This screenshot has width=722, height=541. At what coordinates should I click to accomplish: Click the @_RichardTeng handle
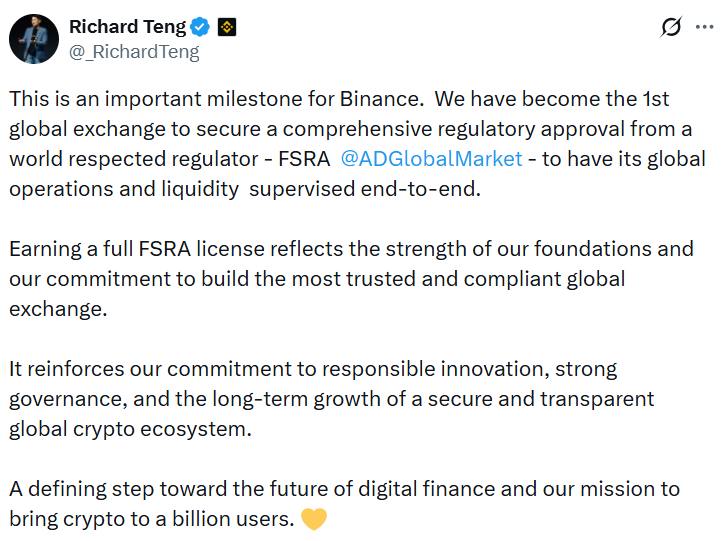[x=134, y=52]
